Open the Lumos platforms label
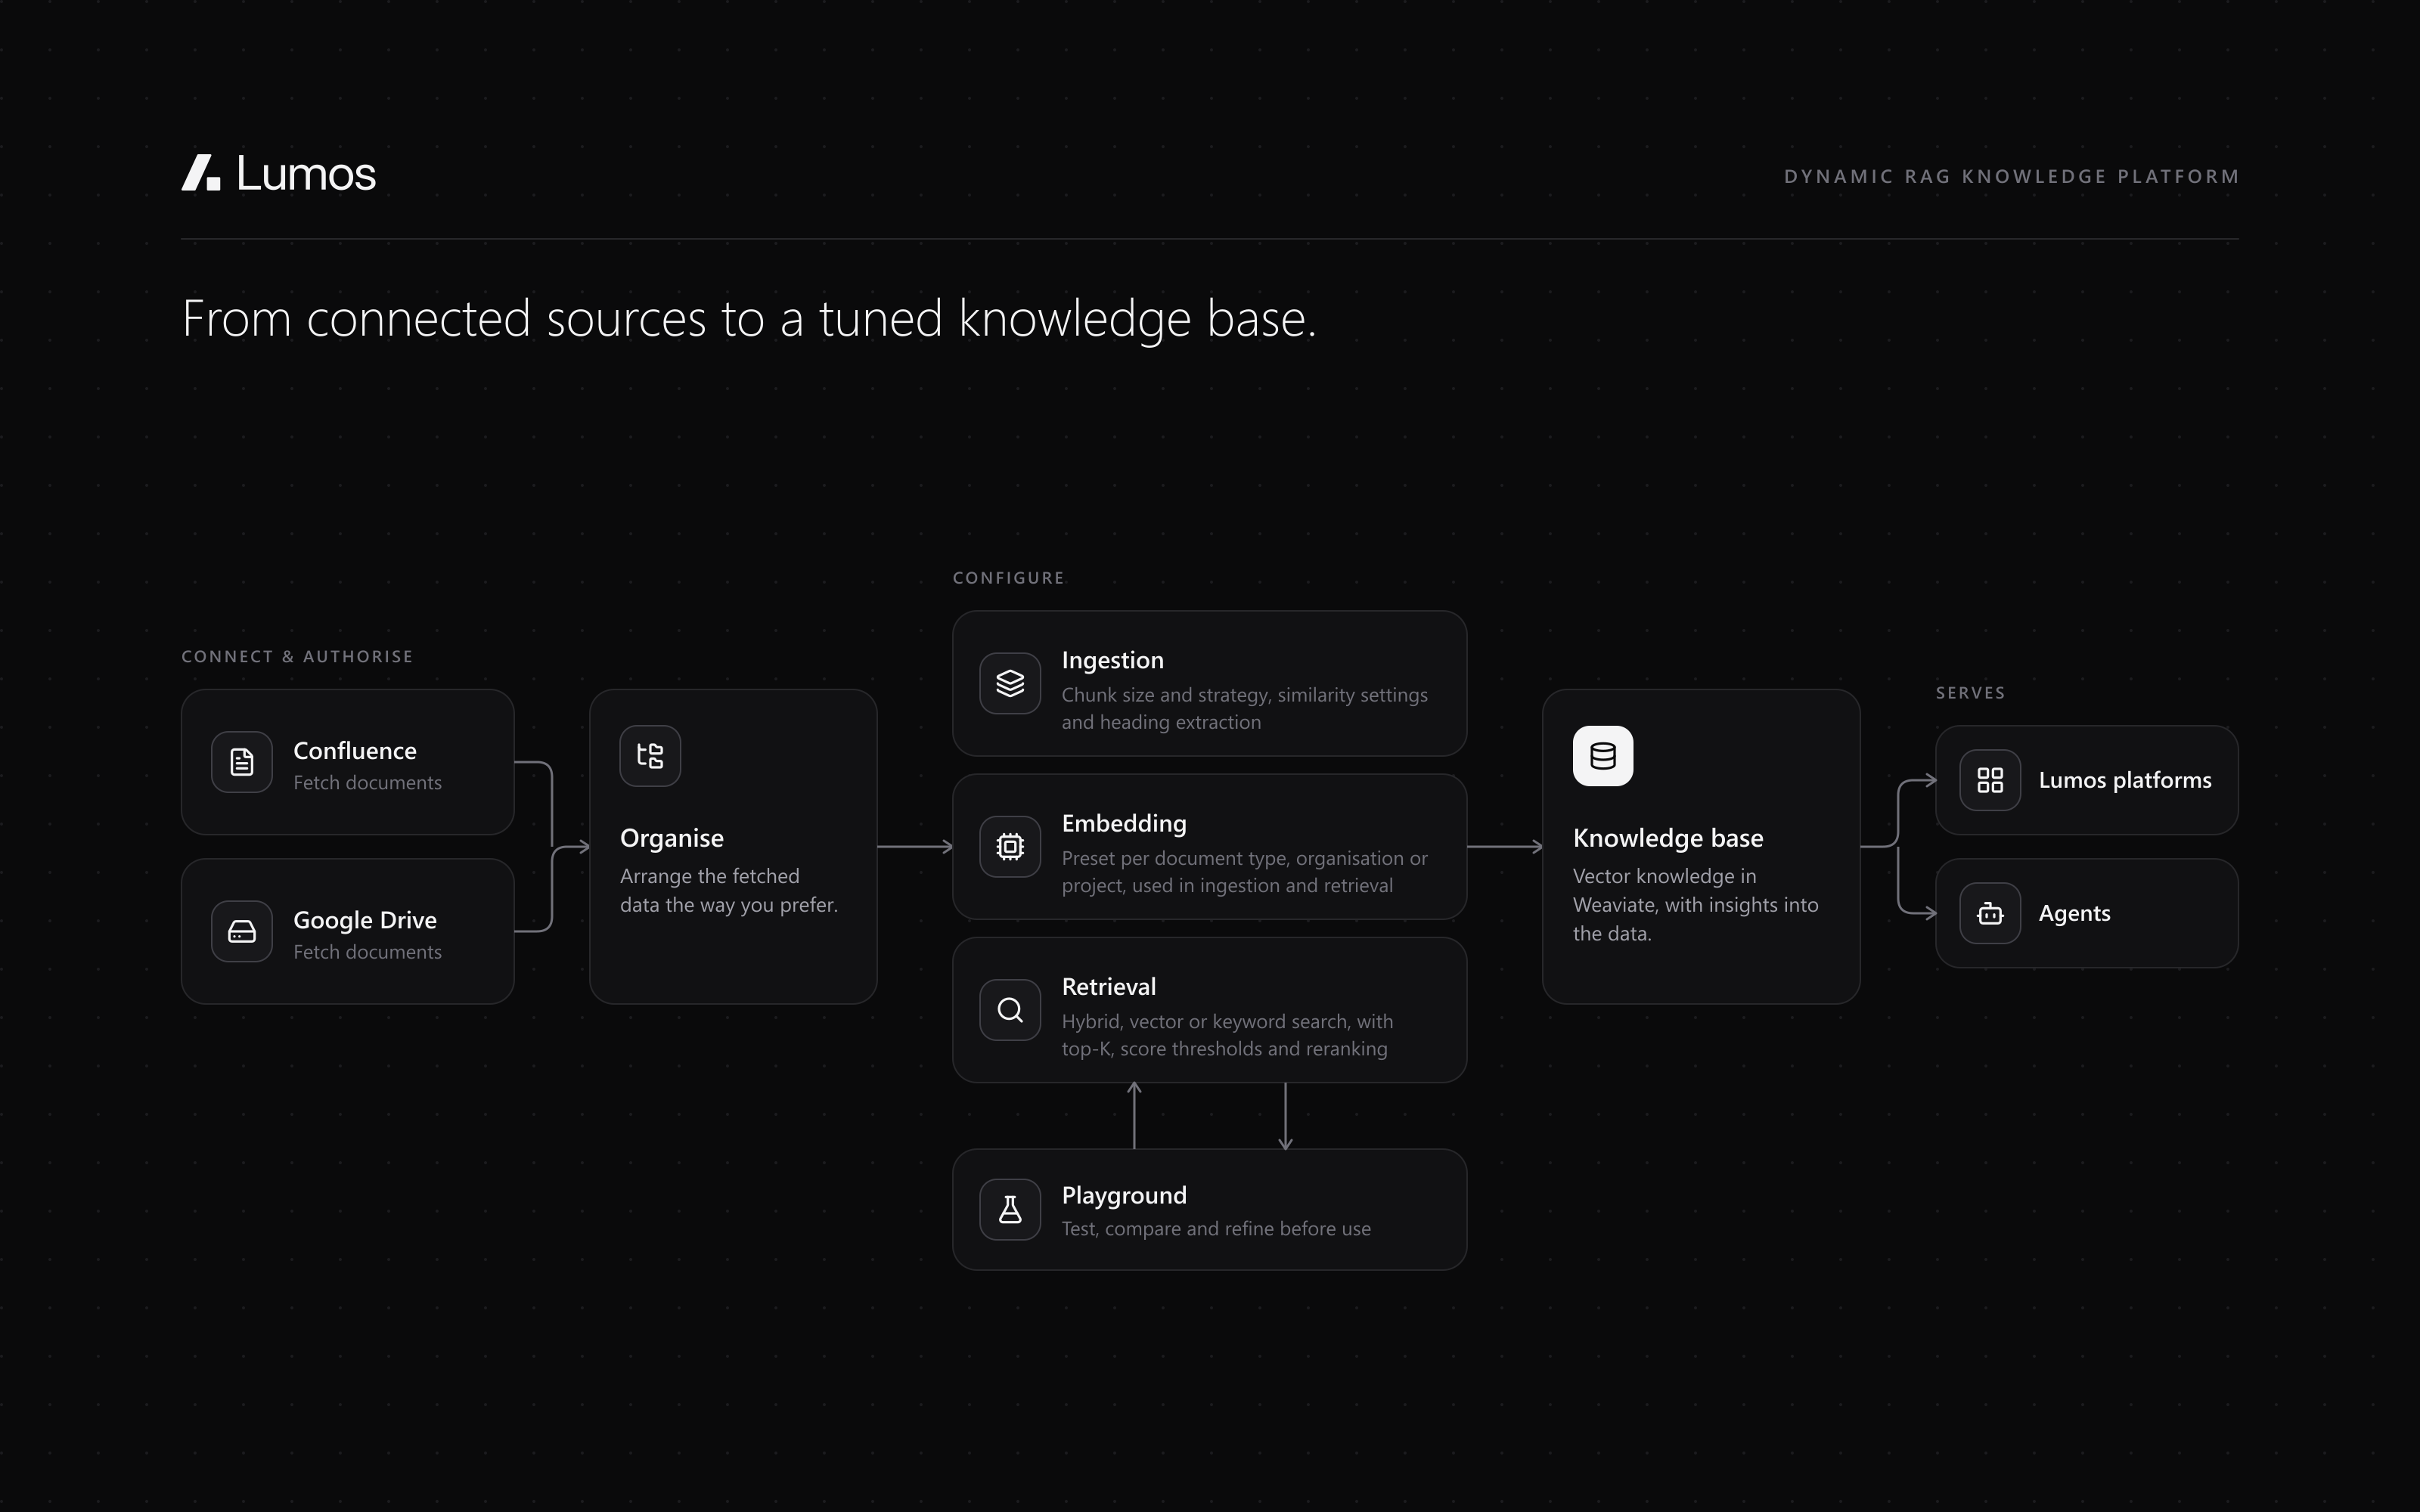This screenshot has width=2420, height=1512. point(2125,780)
